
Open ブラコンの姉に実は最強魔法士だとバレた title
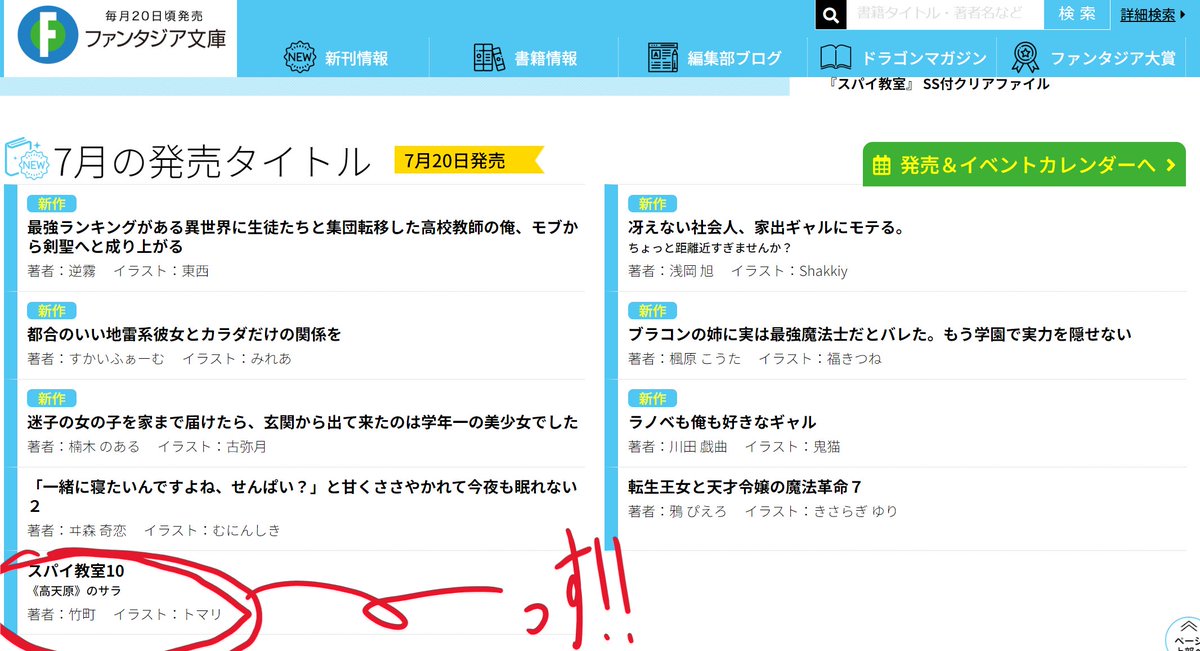point(880,334)
